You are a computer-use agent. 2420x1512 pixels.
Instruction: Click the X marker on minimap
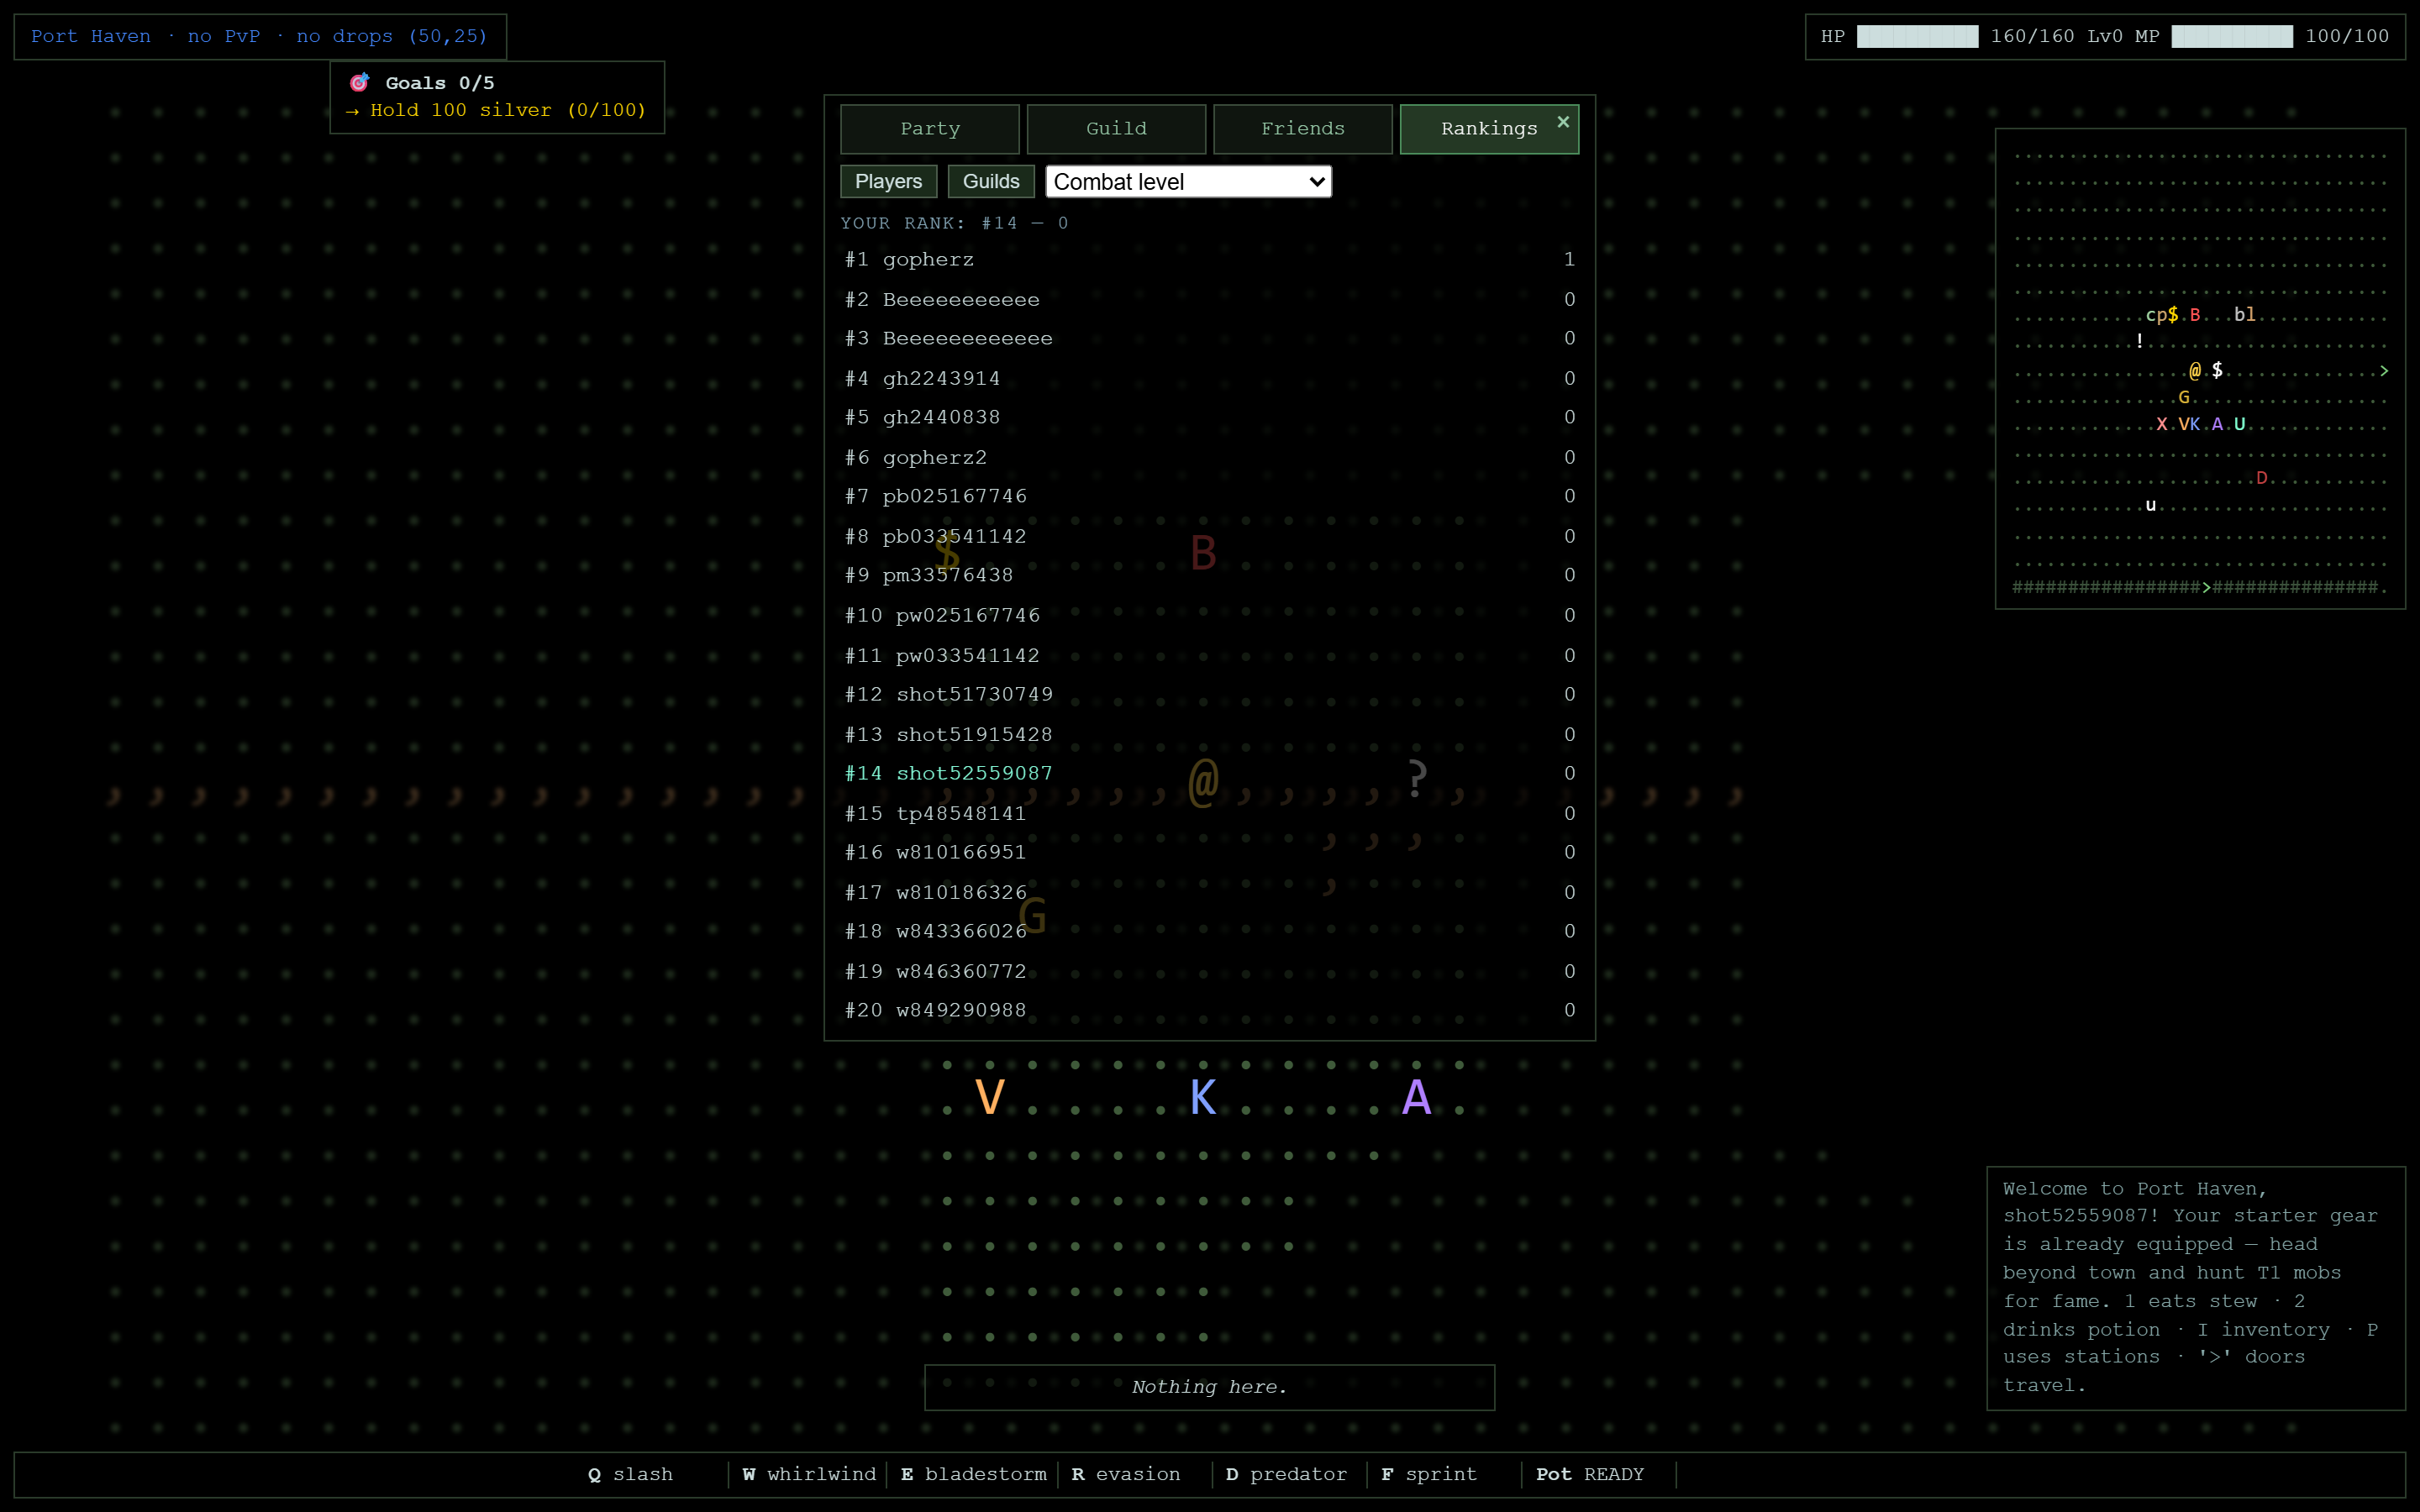[x=2161, y=424]
